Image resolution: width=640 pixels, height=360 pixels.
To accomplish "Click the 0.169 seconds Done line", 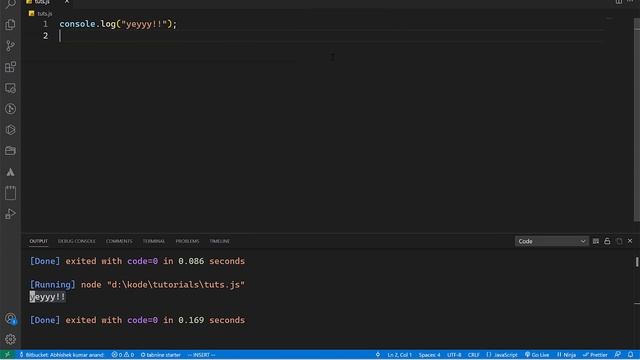I will coord(137,320).
